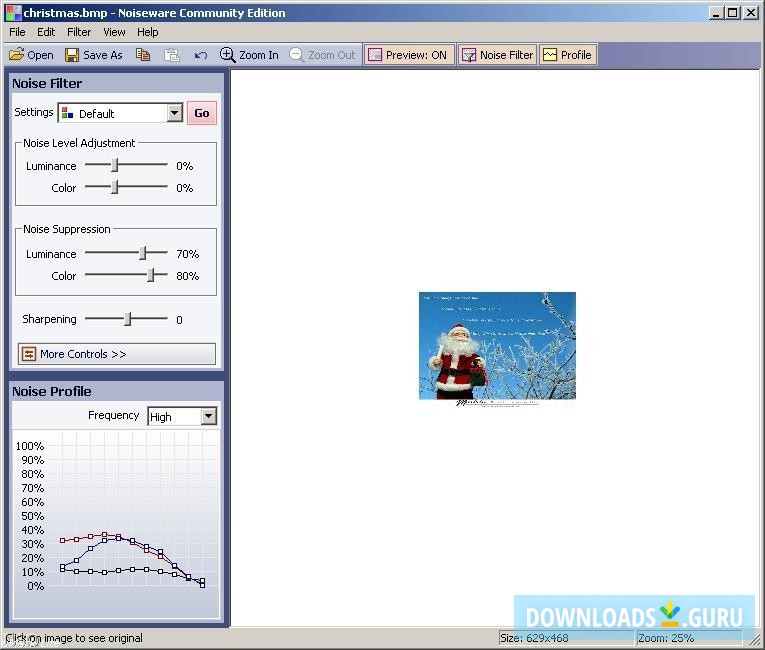This screenshot has height=650, width=765.
Task: Click the More Controls sliders icon
Action: tap(29, 354)
